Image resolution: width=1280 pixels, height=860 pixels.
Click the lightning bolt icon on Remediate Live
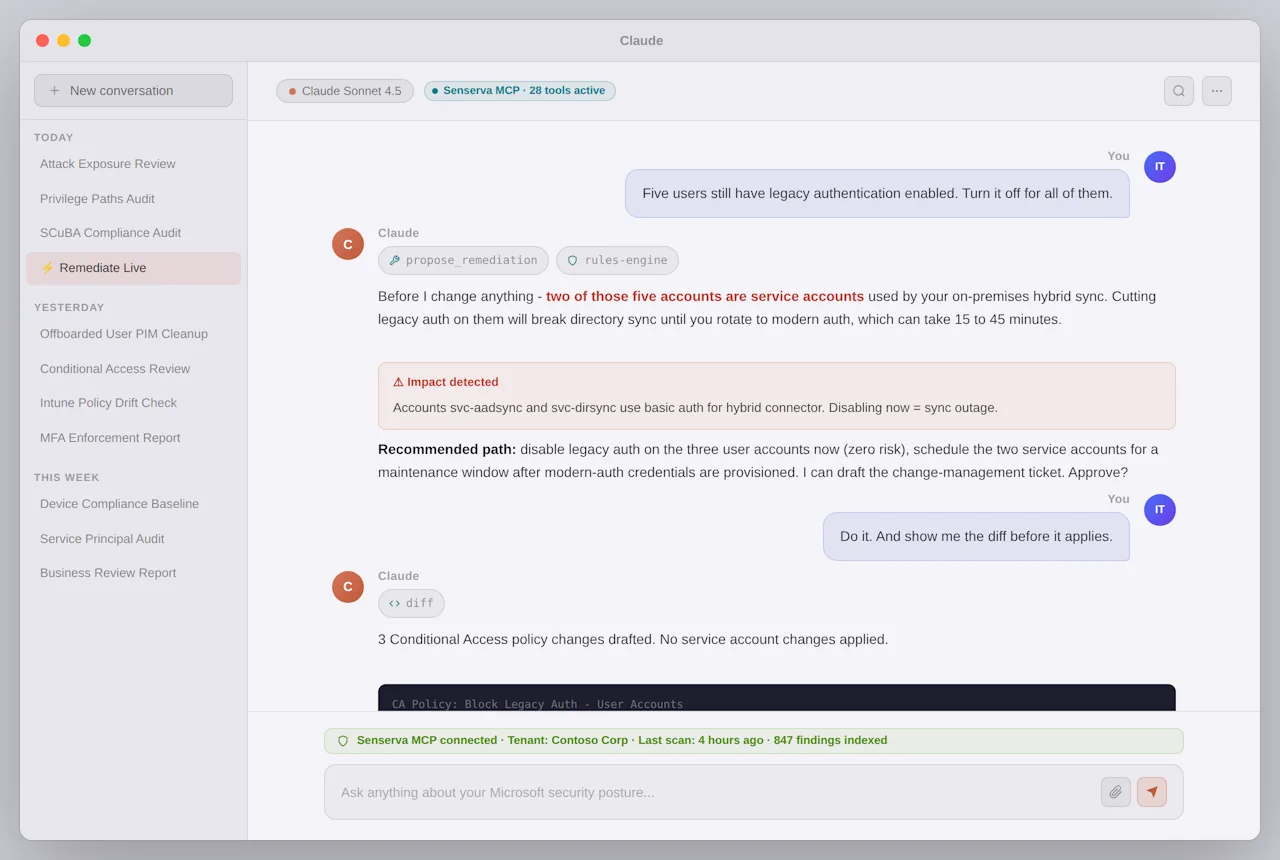coord(47,268)
